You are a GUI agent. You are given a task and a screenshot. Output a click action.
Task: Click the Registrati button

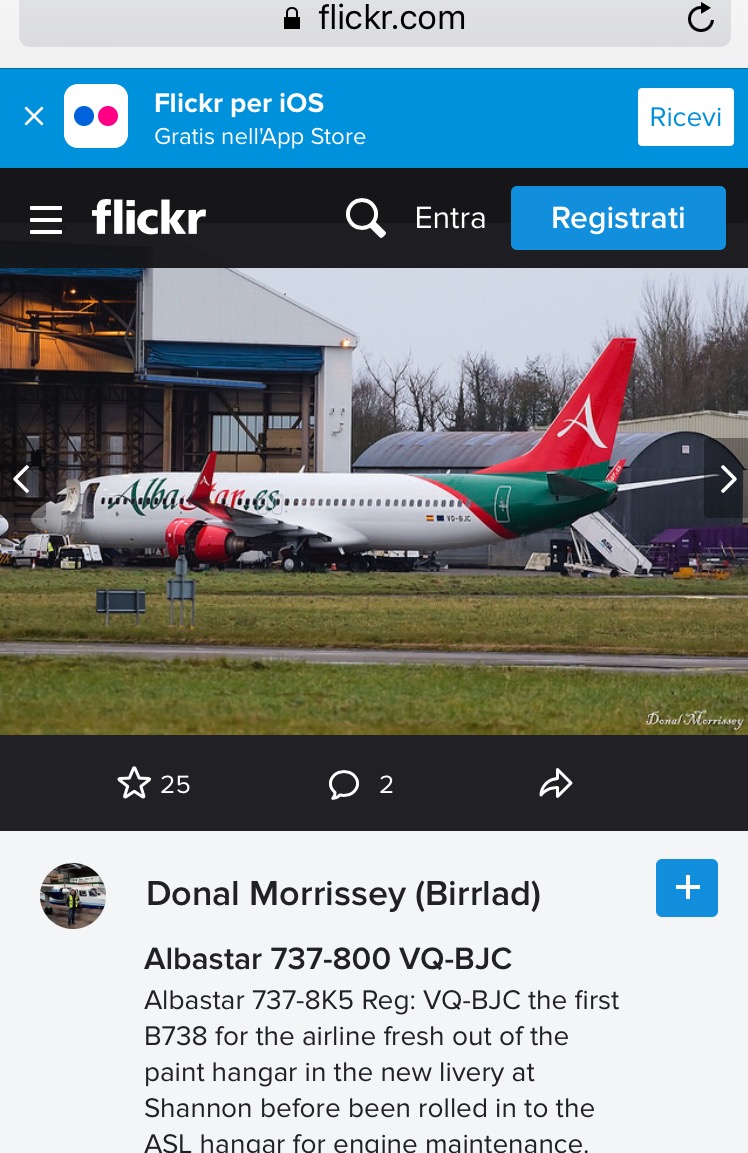pyautogui.click(x=619, y=218)
